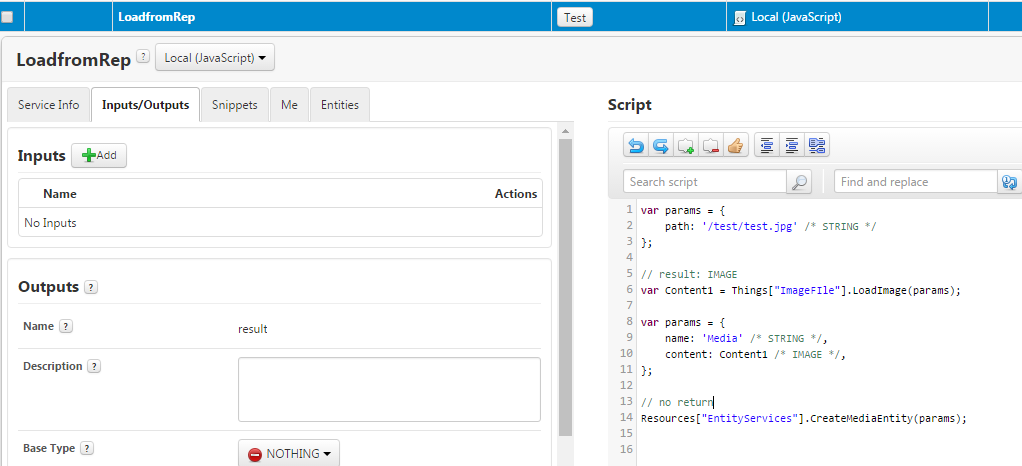Click the Actions column header

point(516,194)
